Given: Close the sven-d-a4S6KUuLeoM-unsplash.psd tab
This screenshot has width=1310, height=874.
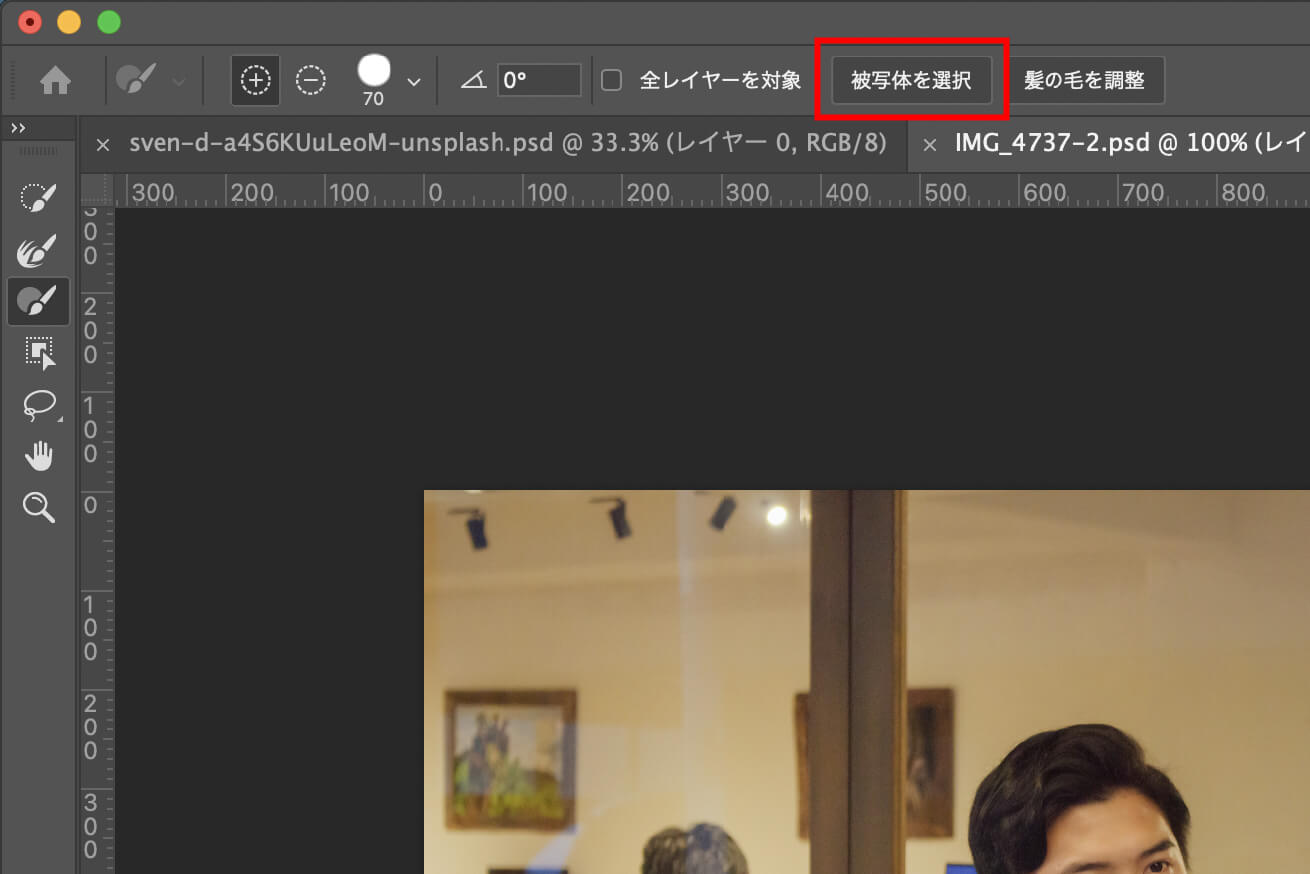Looking at the screenshot, I should pos(102,145).
